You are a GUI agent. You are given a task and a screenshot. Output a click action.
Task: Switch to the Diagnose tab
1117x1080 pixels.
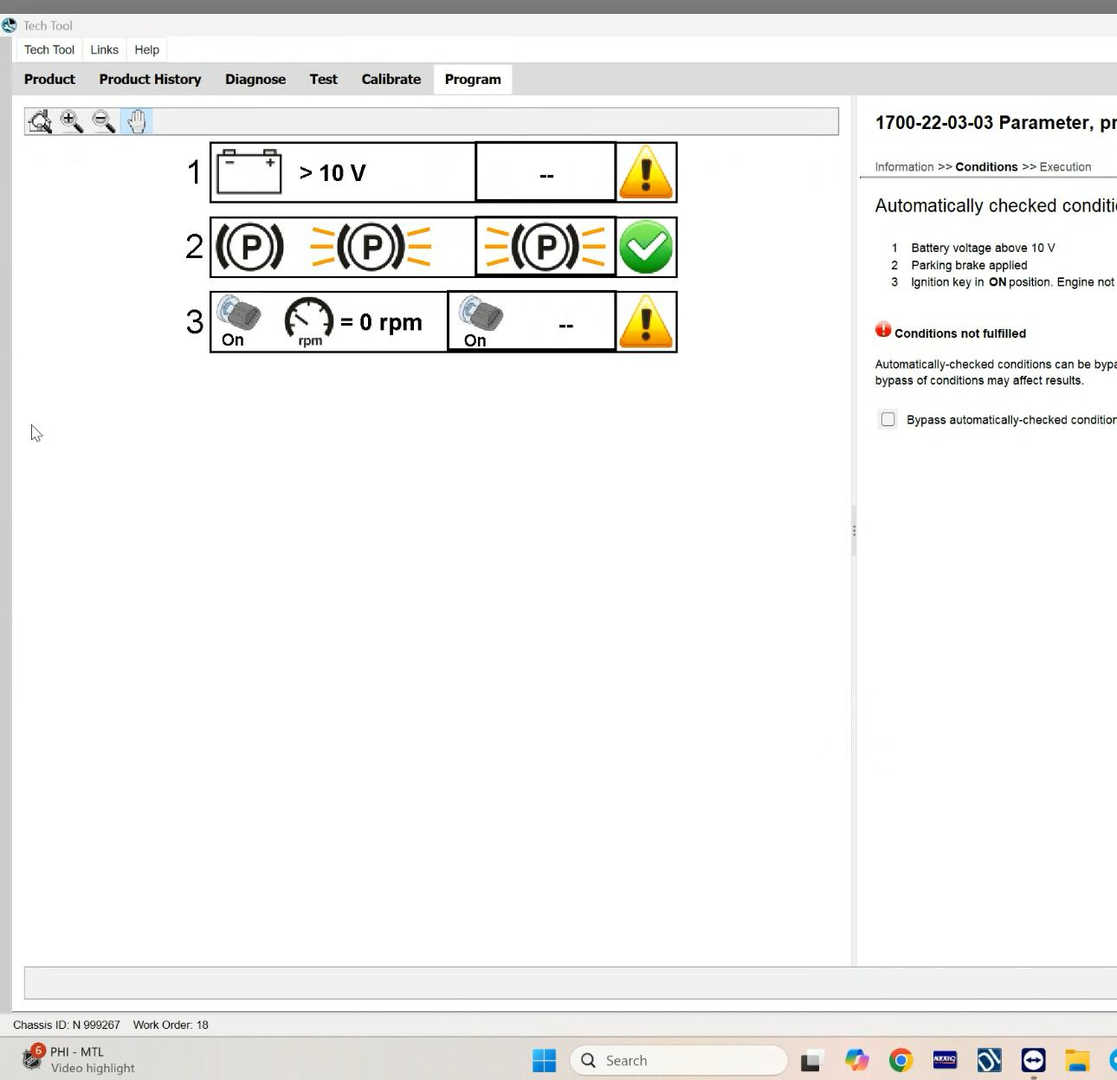click(255, 79)
